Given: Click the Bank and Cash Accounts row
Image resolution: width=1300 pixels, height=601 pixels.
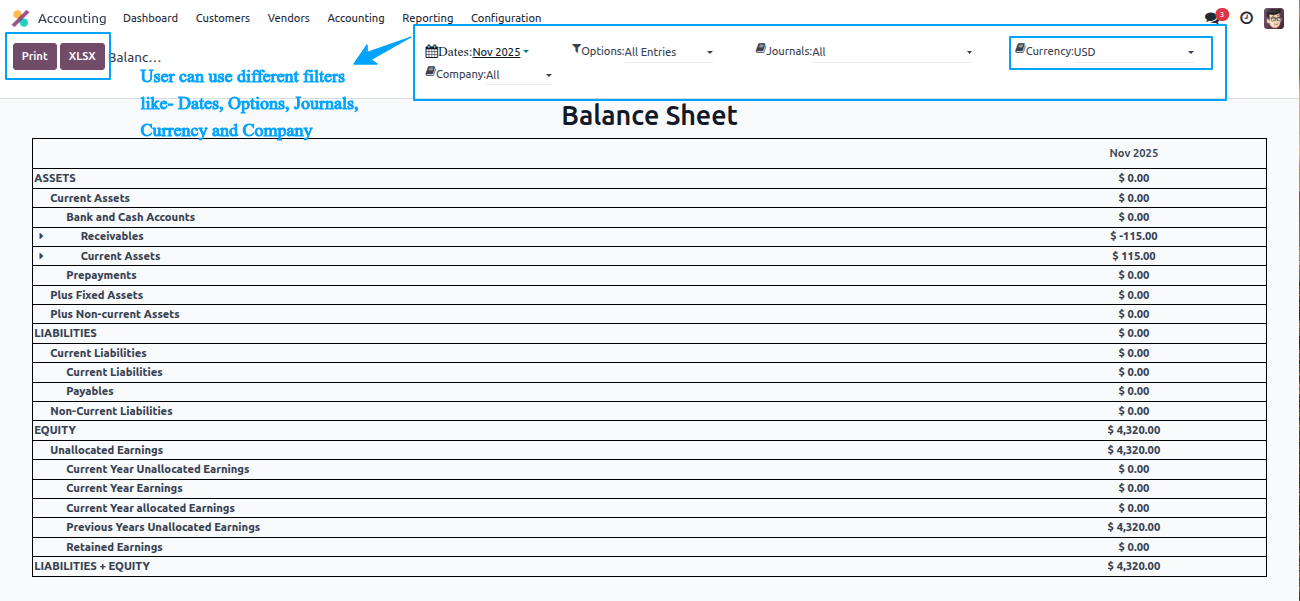Looking at the screenshot, I should tap(649, 217).
